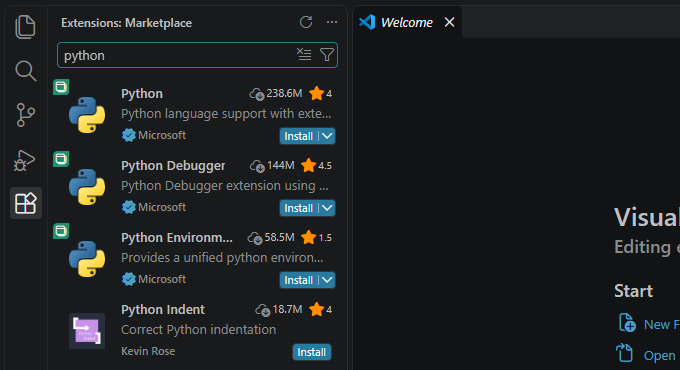Screen dimensions: 680x370
Task: Click the 4.5 star rating of Python Debugger
Action: point(317,165)
